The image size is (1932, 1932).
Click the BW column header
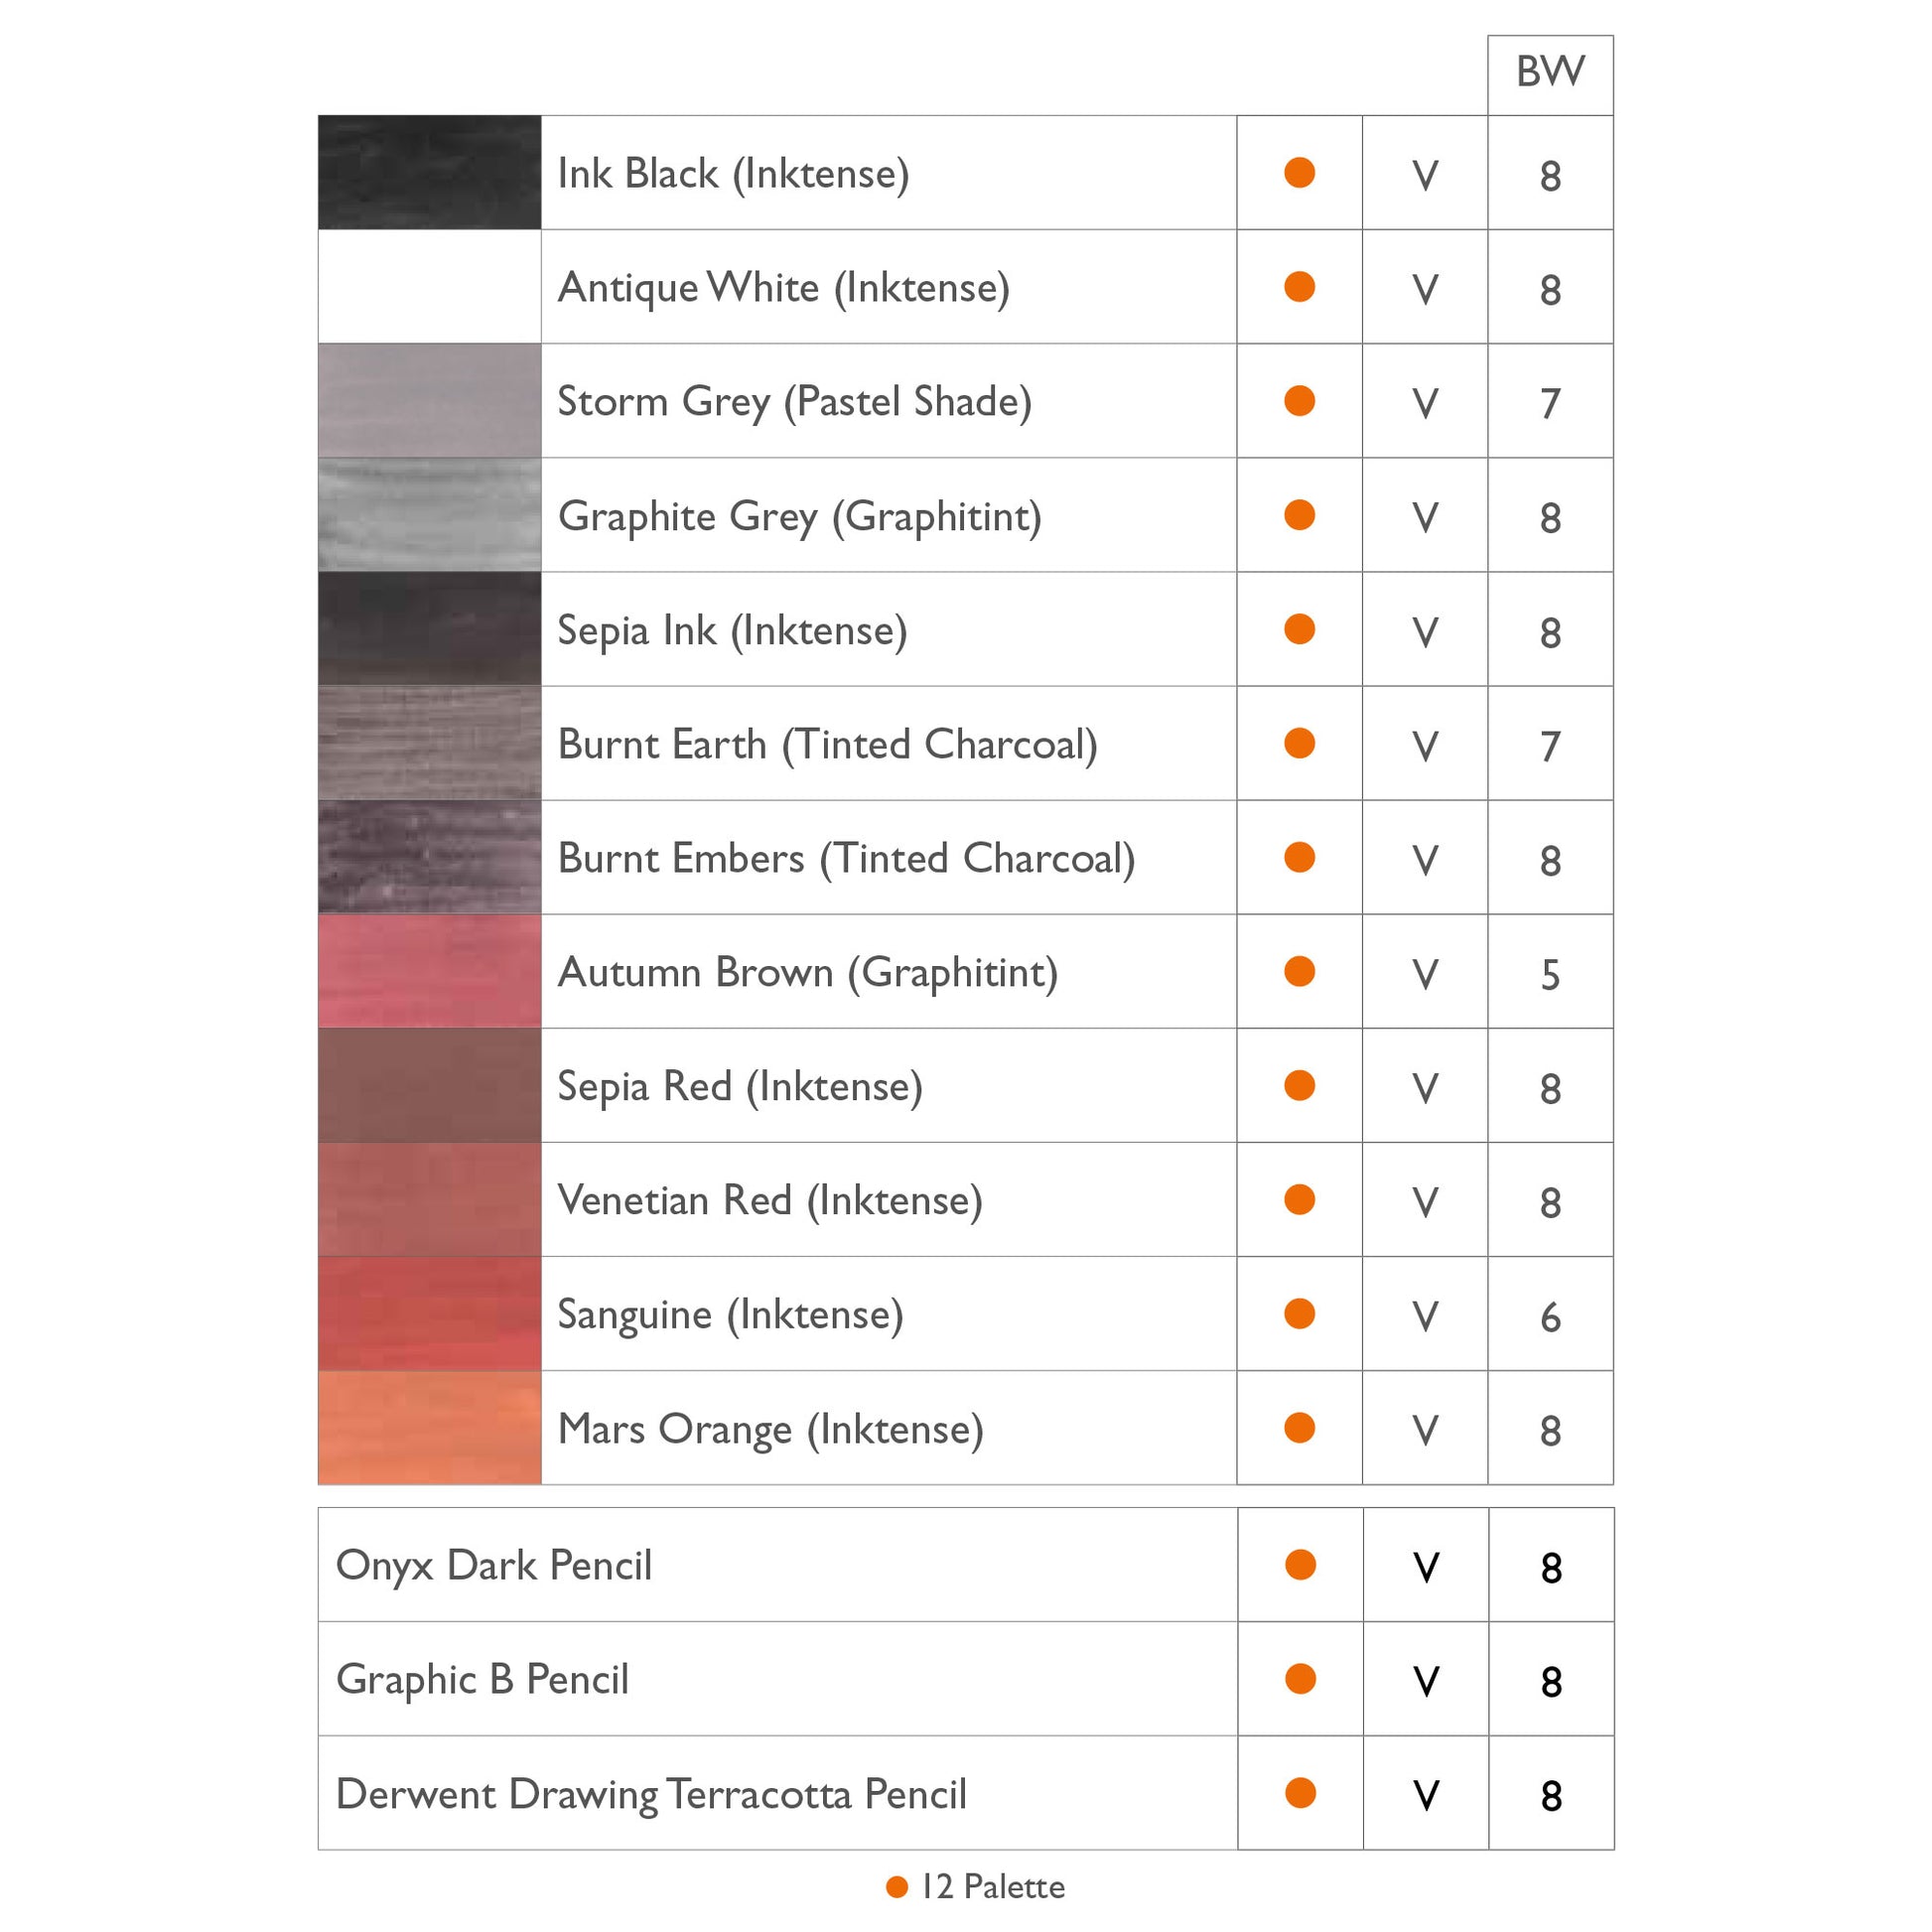coord(1550,72)
